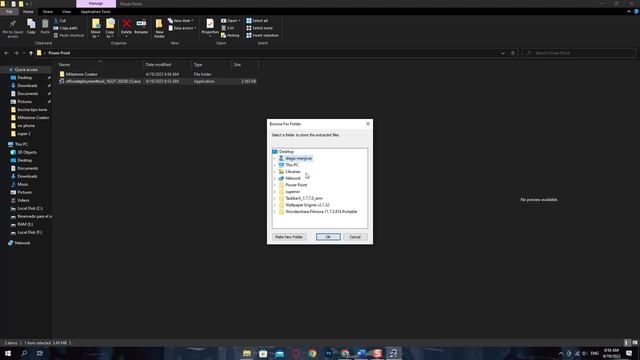Open the File menu tab
Viewport: 640px width, 360px height.
pos(9,12)
